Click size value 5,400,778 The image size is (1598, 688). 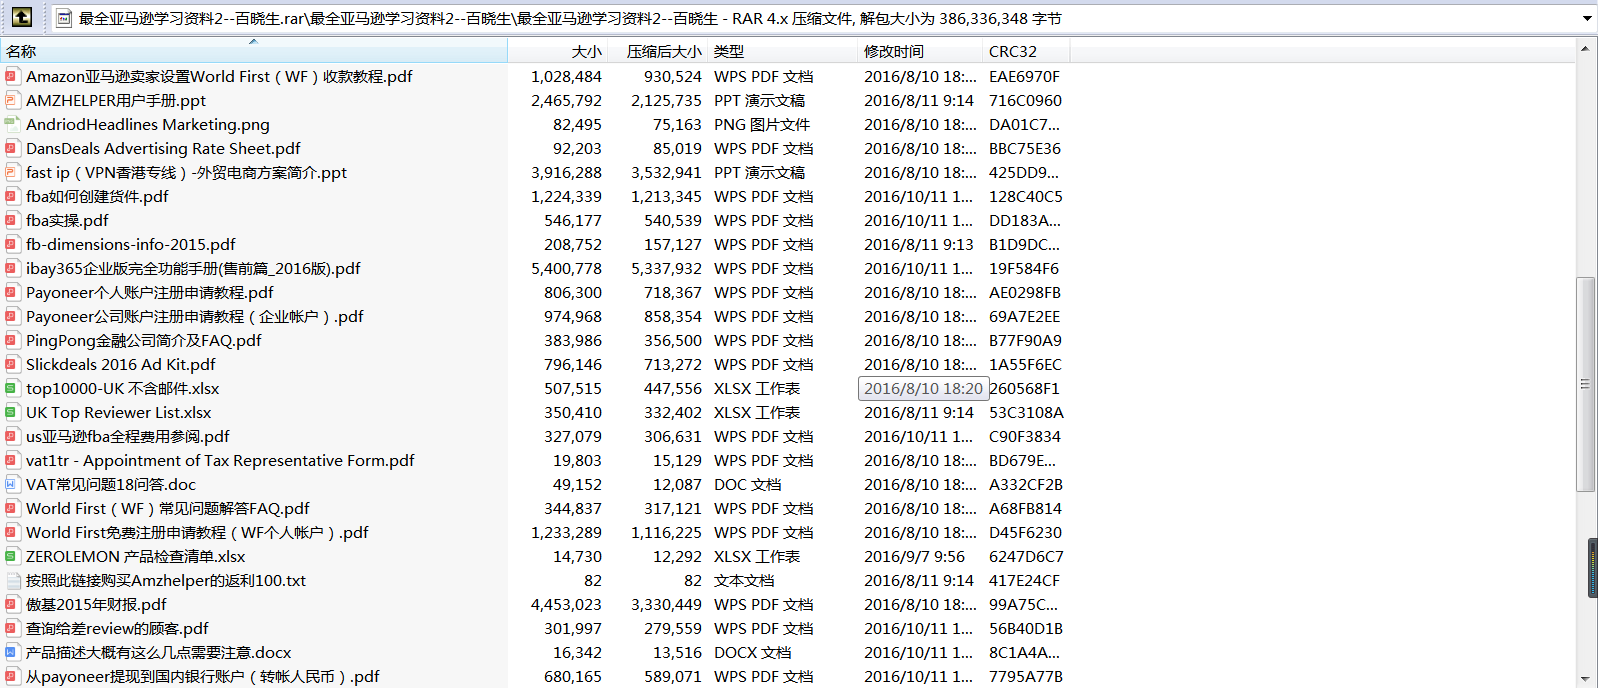[x=566, y=269]
